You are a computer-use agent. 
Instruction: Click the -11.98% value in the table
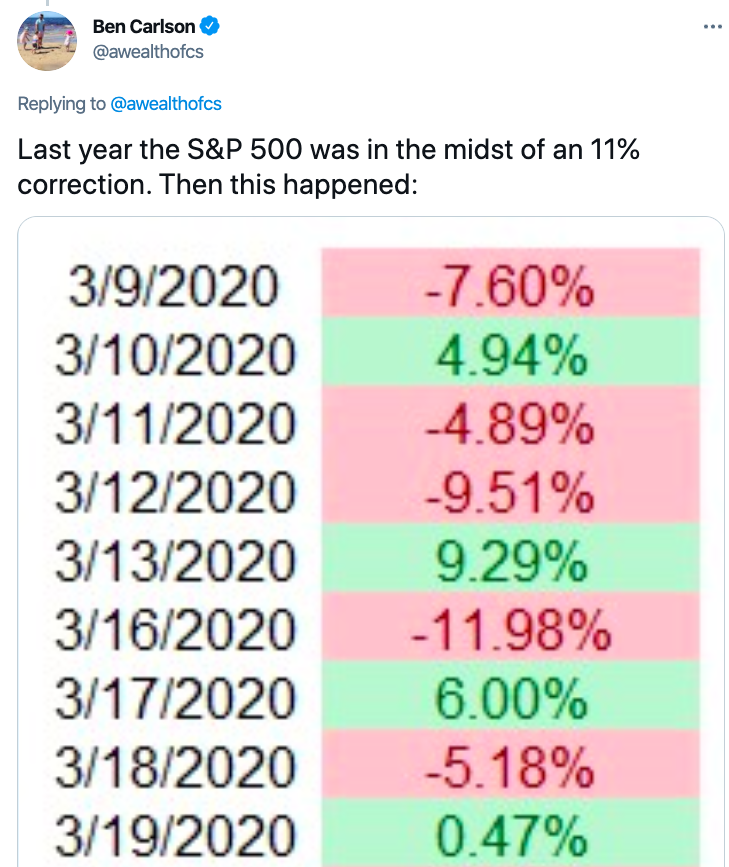[510, 631]
